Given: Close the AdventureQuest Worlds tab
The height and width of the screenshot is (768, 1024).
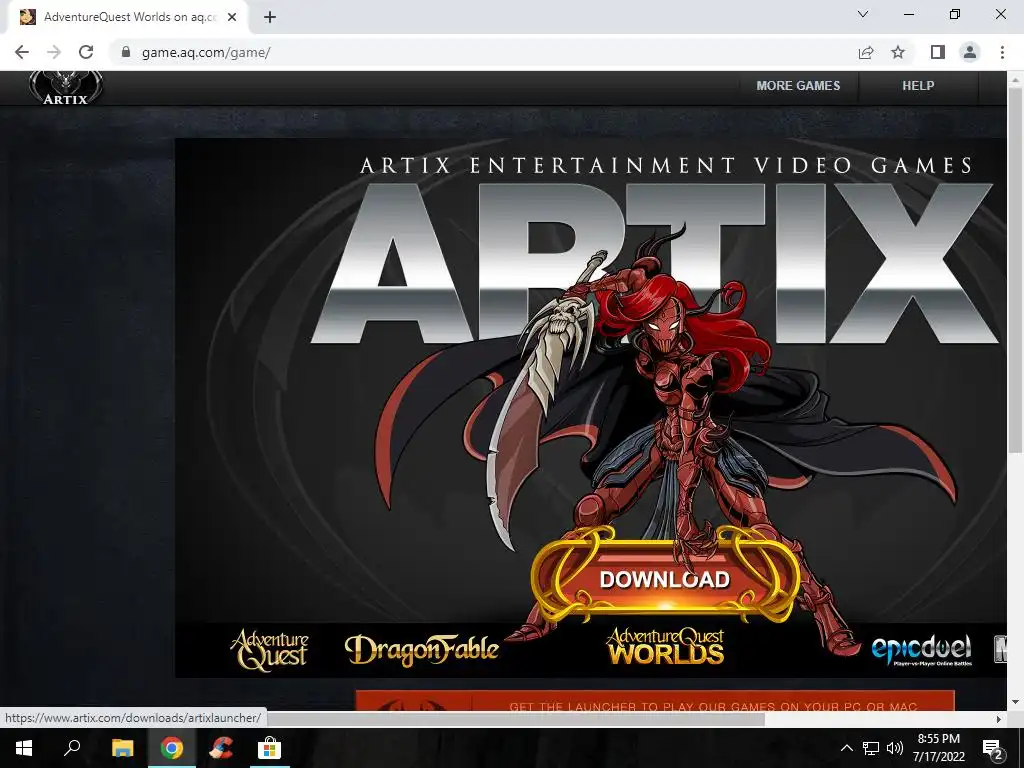Looking at the screenshot, I should coord(232,17).
